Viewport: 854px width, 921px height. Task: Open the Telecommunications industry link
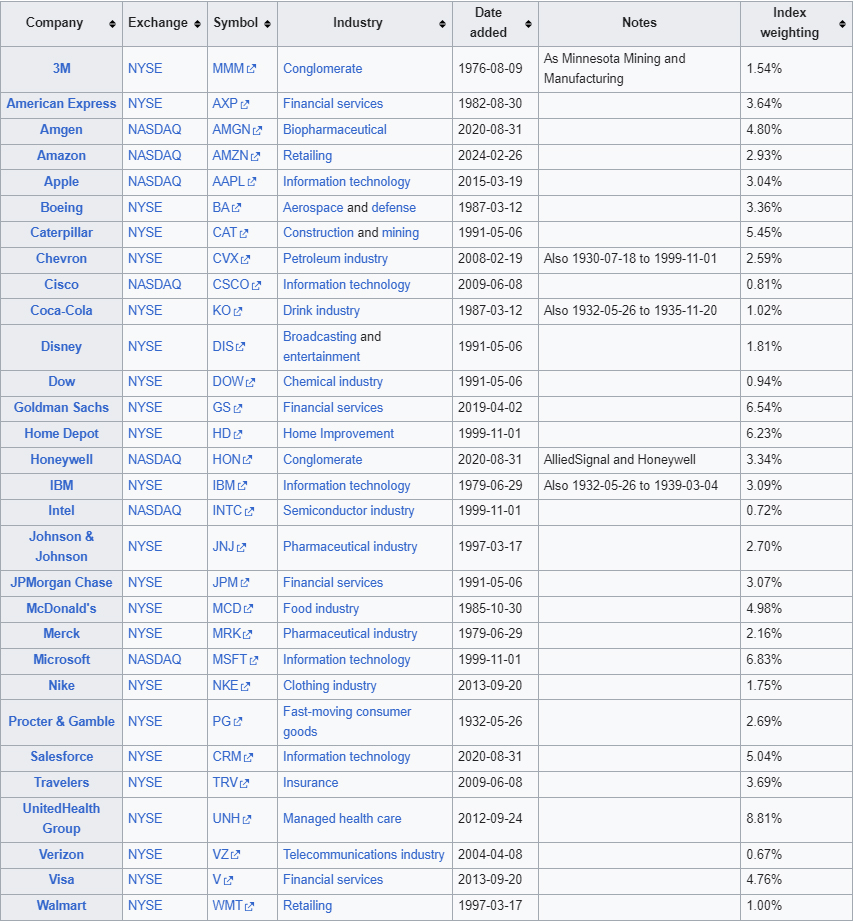[364, 855]
